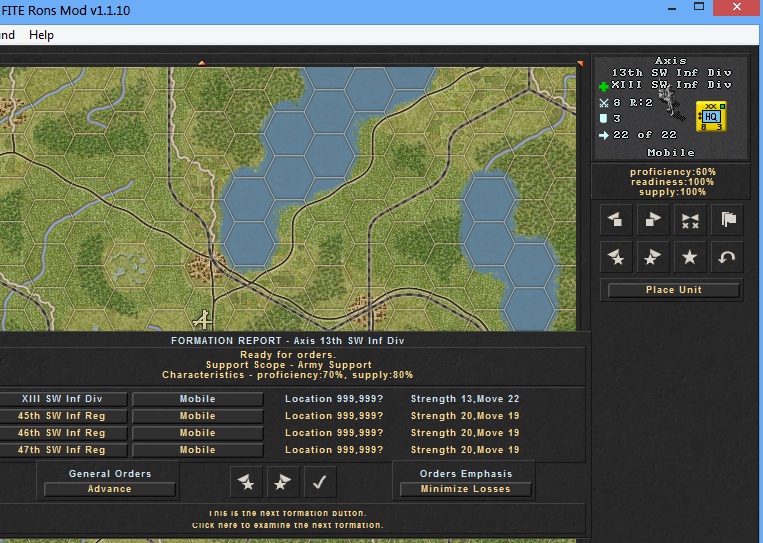763x543 pixels.
Task: Change Mobile status for 46th SW Inf Reg
Action: point(198,433)
